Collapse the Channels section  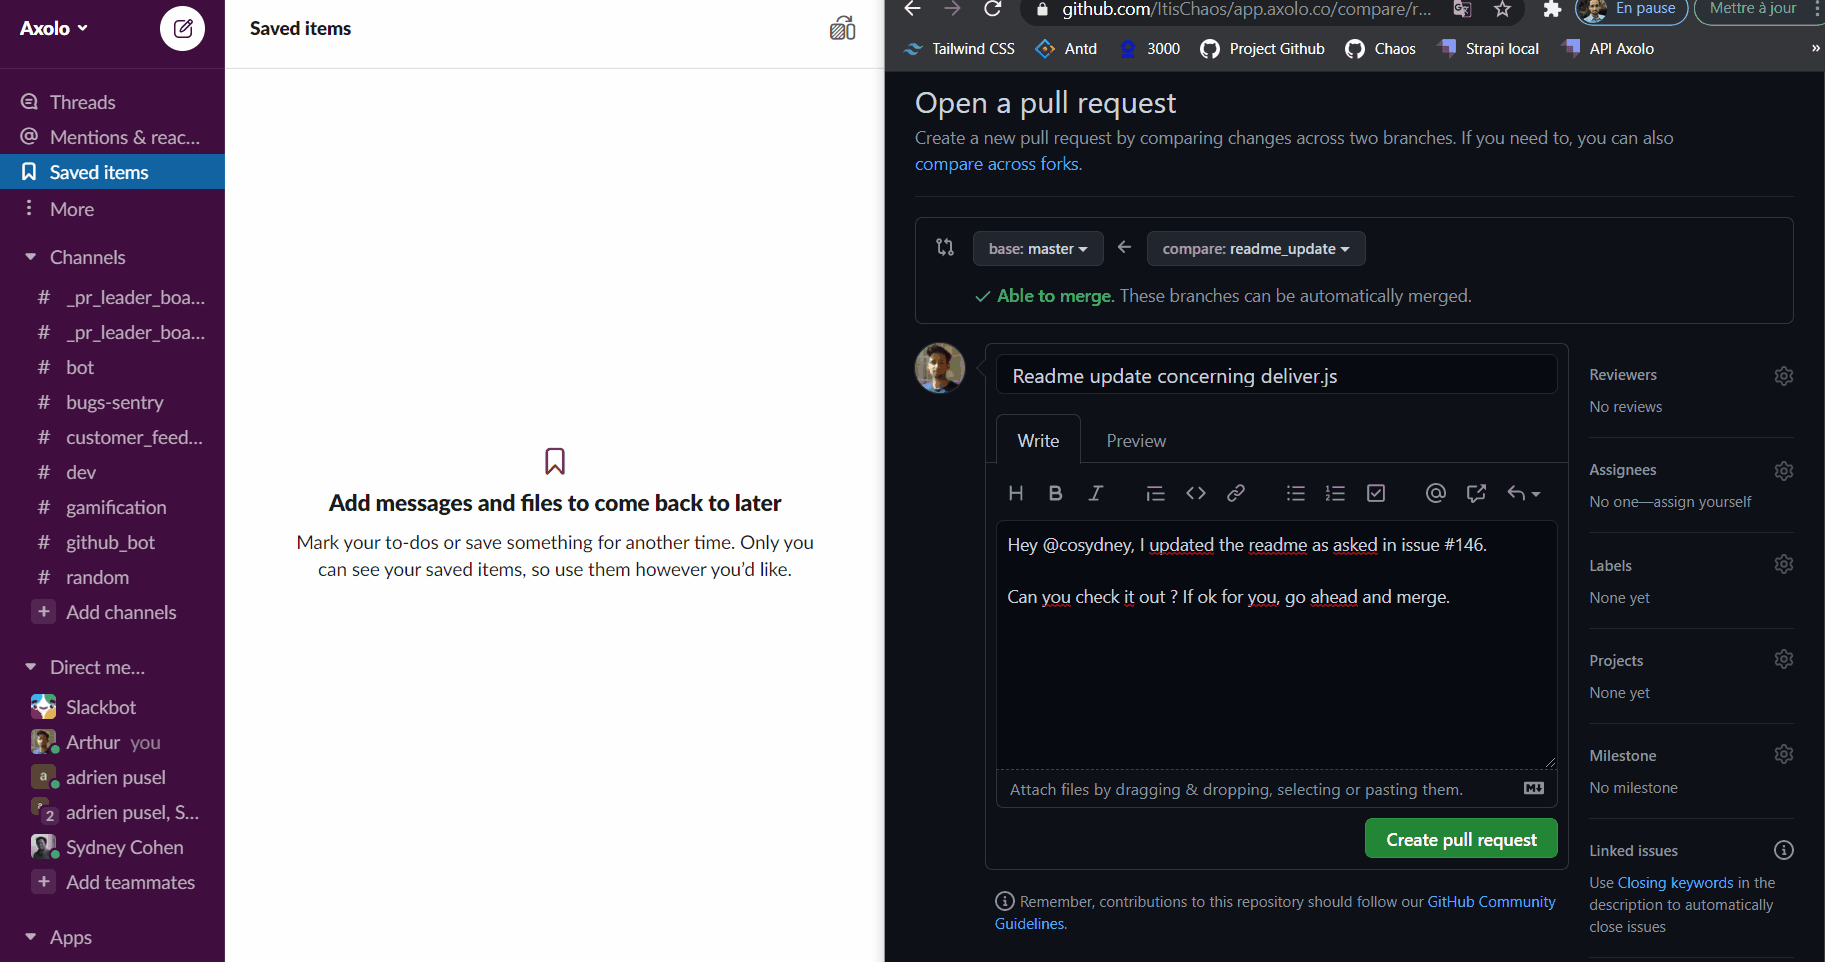(x=31, y=257)
